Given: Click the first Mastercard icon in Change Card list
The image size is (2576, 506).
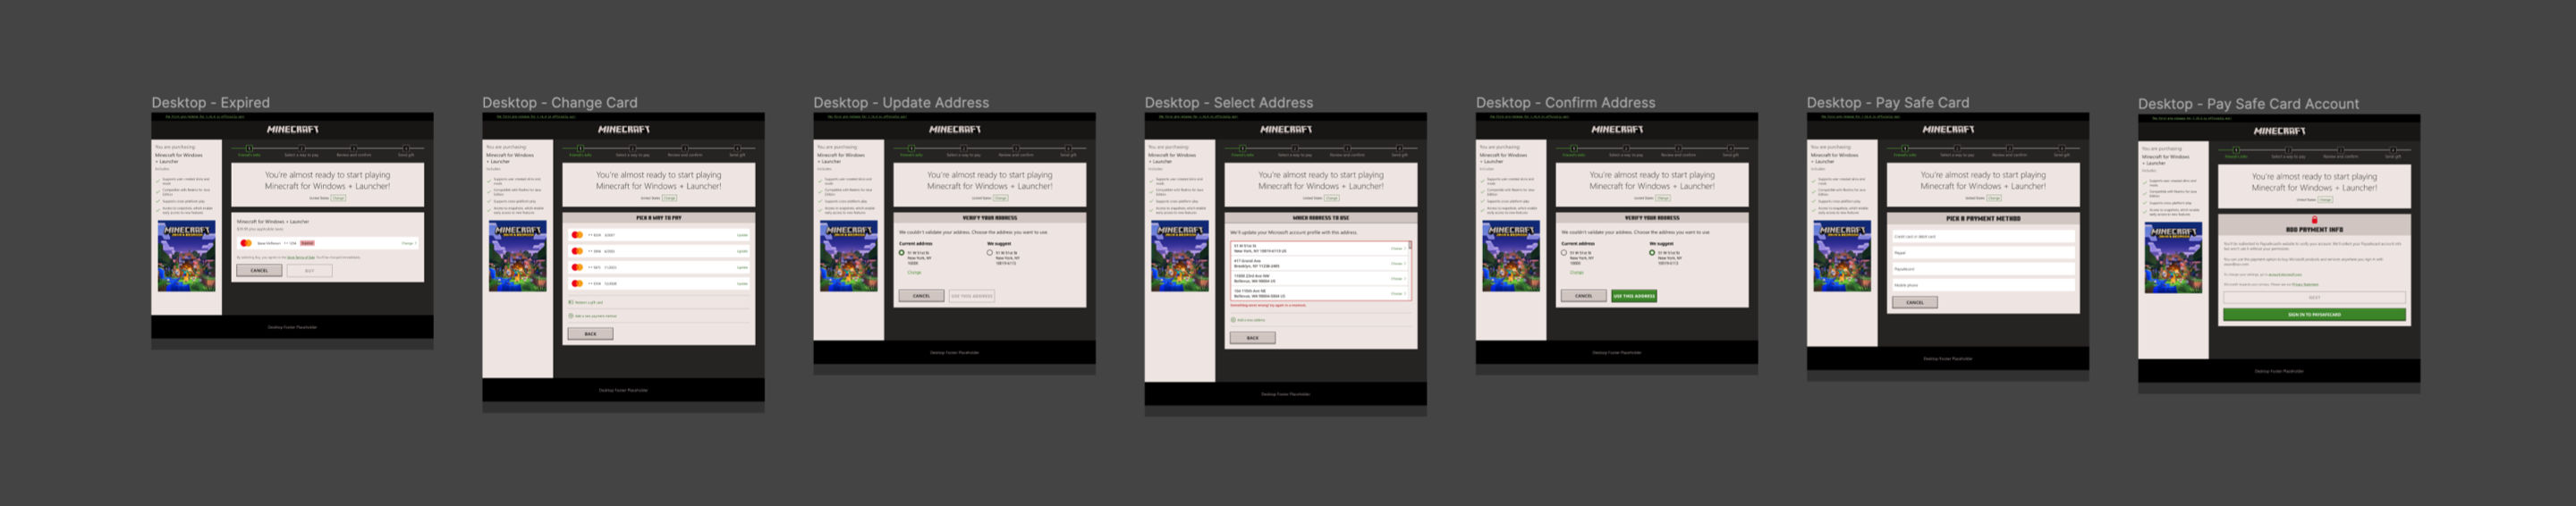Looking at the screenshot, I should (577, 235).
